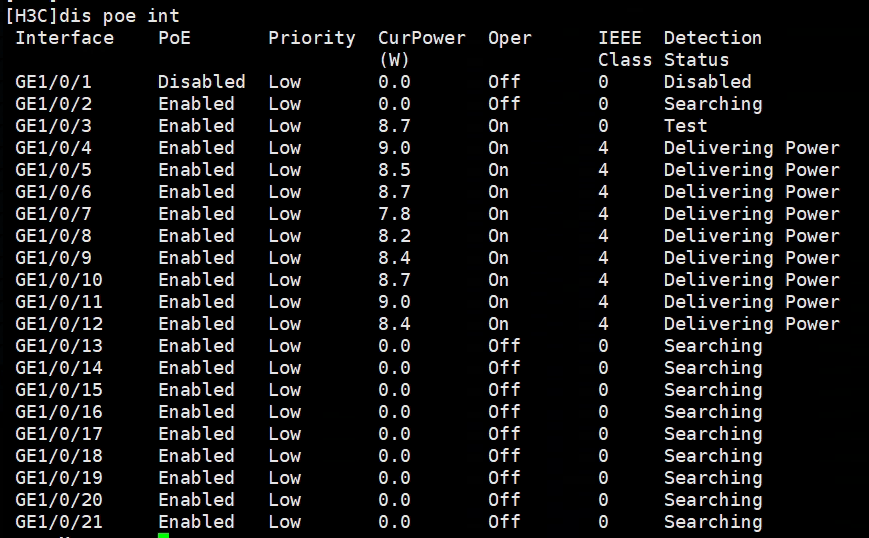
Task: Click the green terminal cursor block
Action: 163,536
